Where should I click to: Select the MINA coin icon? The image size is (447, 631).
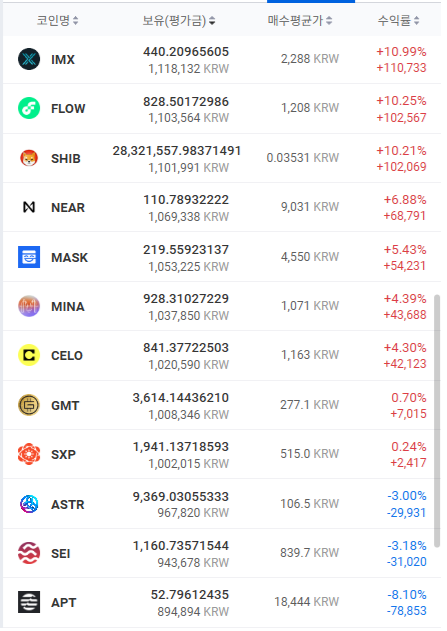click(29, 307)
